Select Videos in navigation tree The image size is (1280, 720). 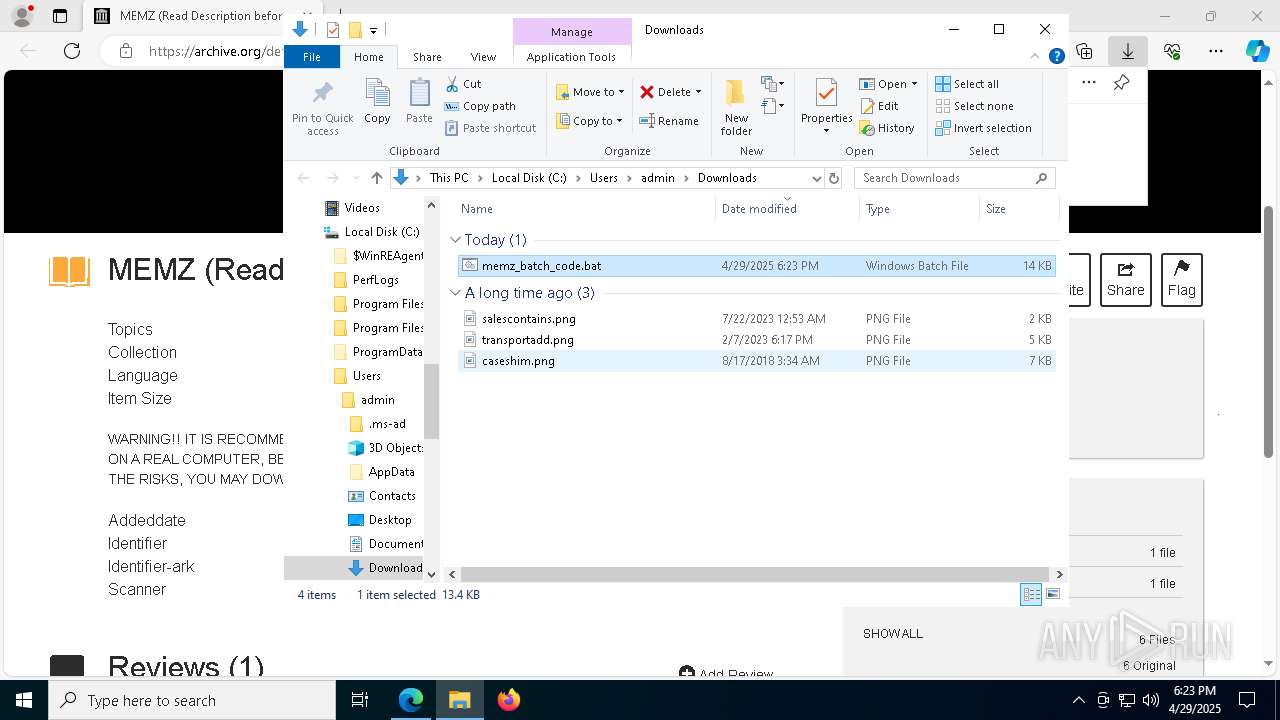tap(362, 208)
